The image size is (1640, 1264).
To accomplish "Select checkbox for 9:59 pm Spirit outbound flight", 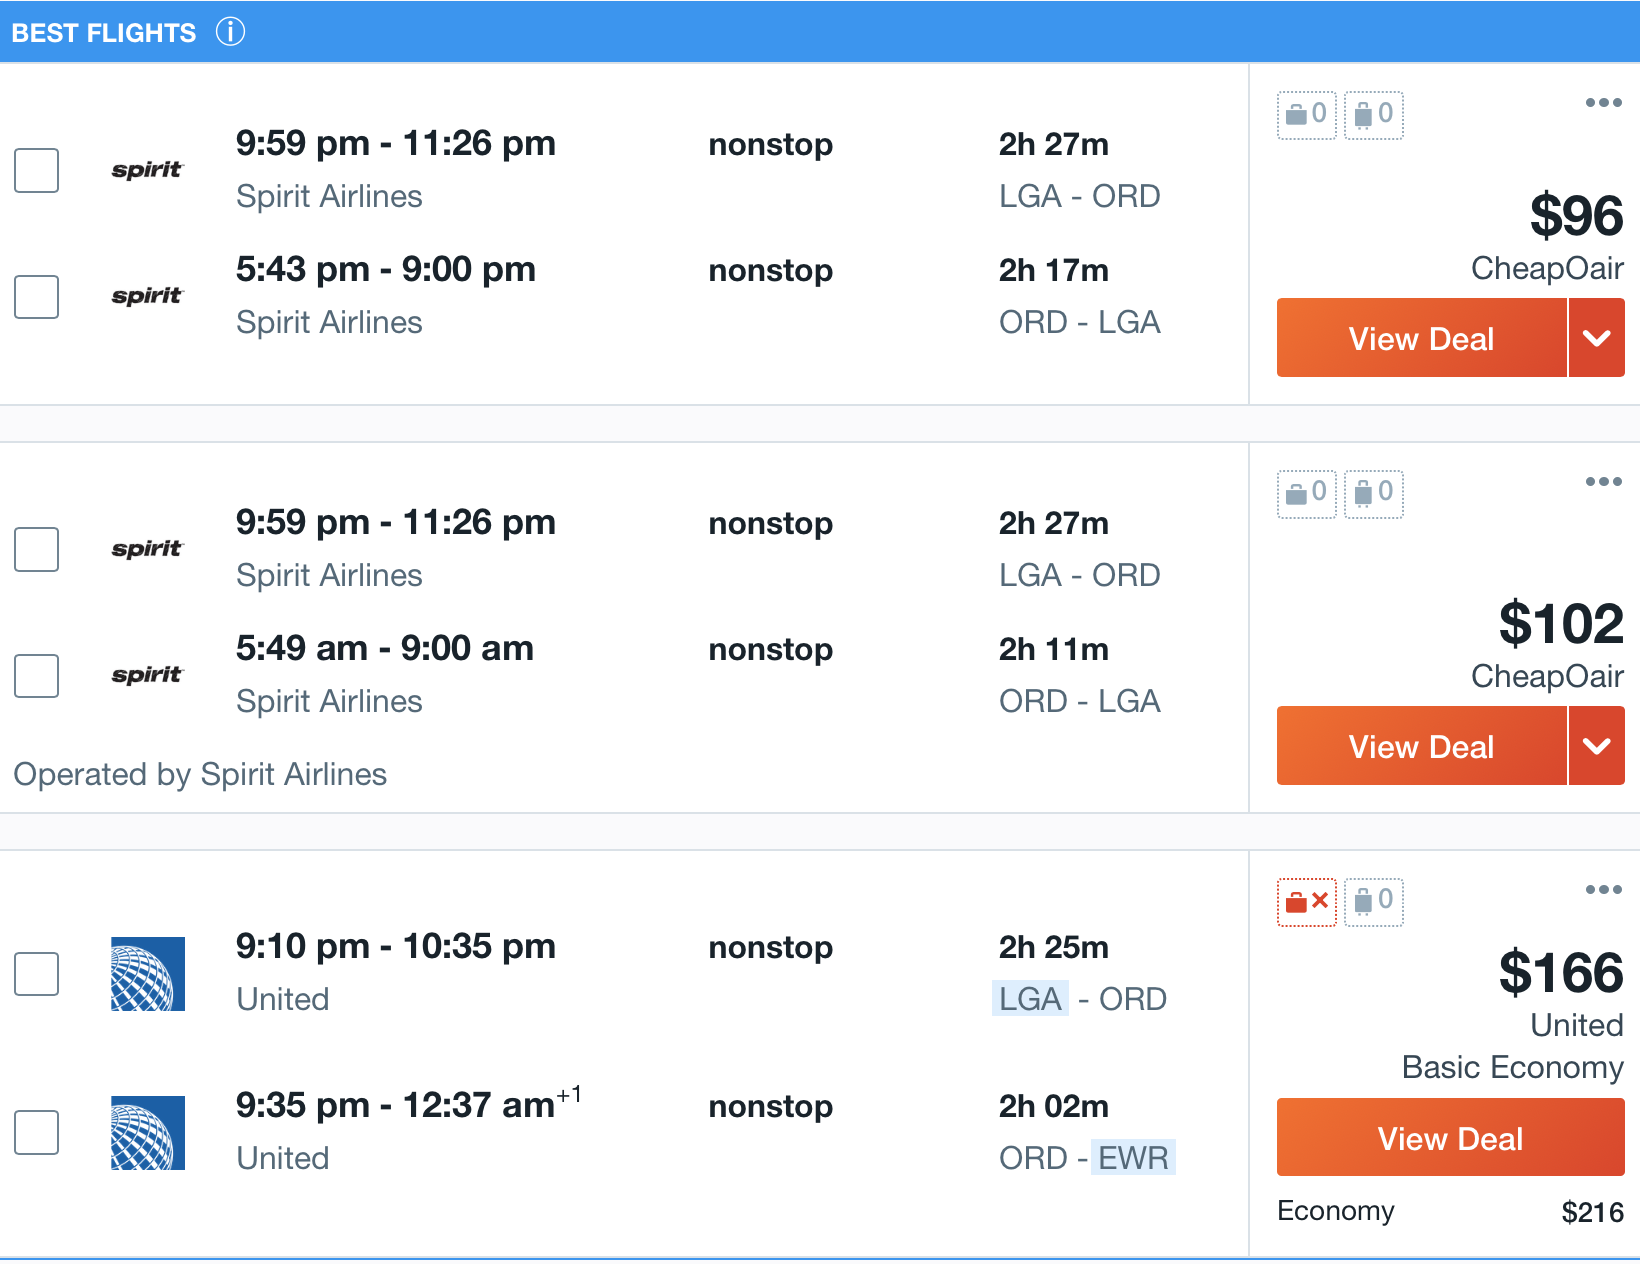I will (x=36, y=170).
